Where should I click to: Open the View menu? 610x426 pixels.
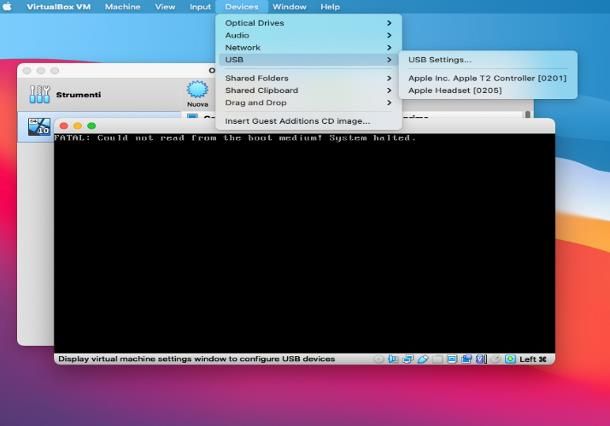click(165, 7)
